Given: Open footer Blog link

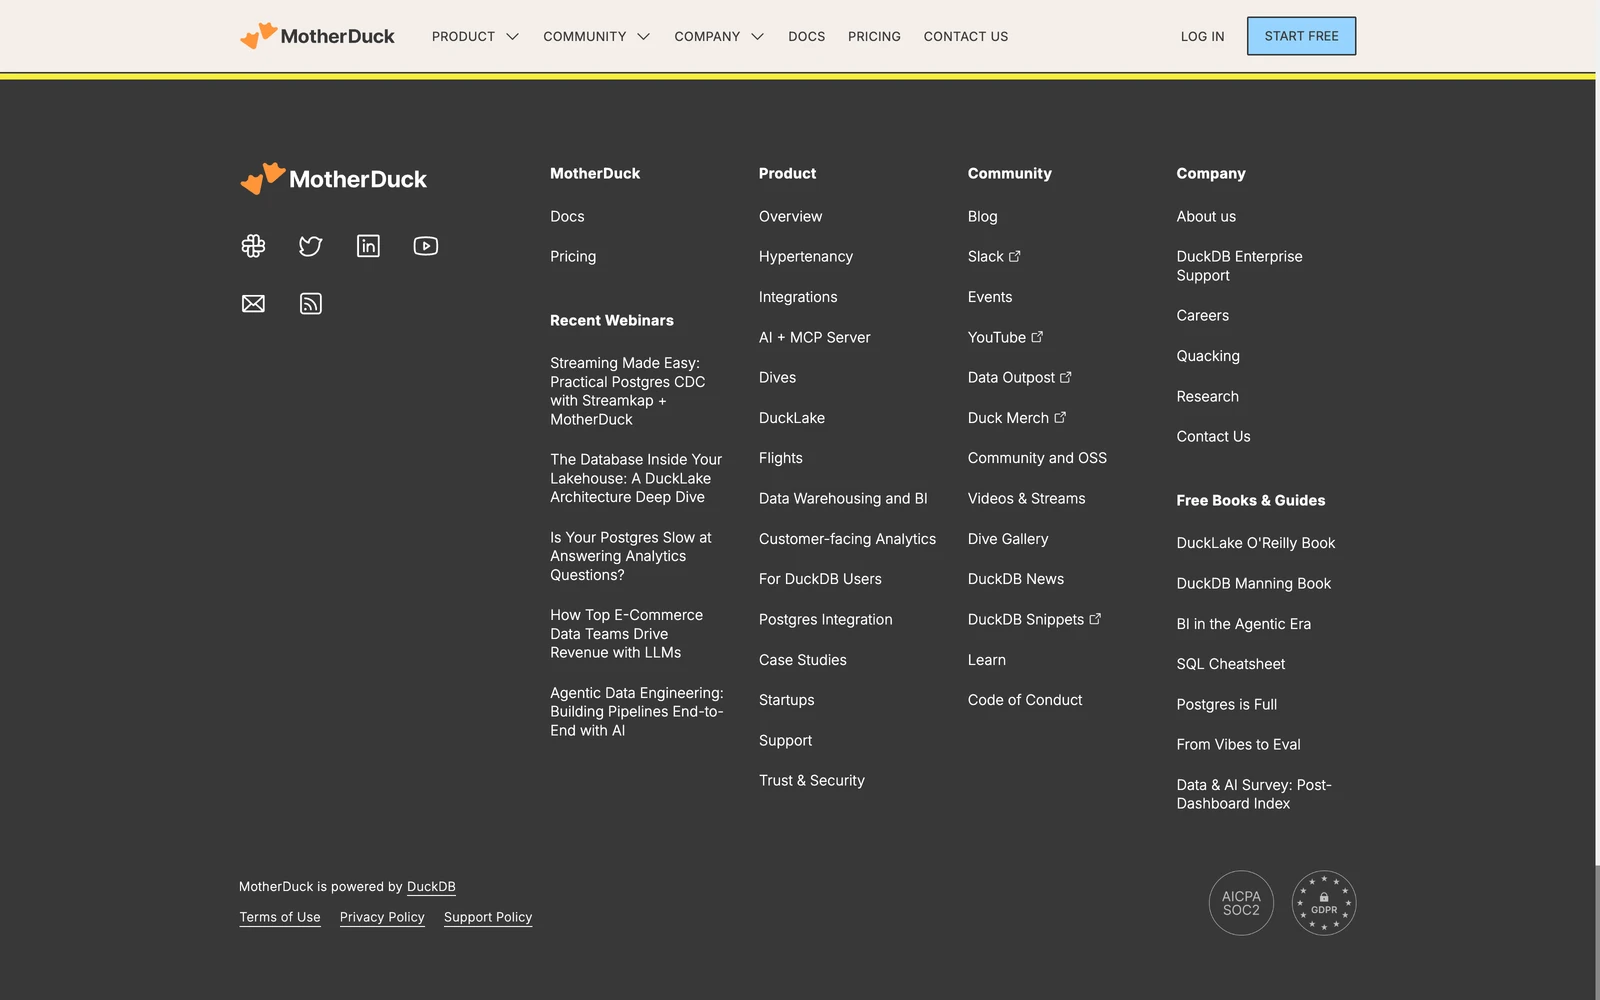Looking at the screenshot, I should pyautogui.click(x=983, y=216).
